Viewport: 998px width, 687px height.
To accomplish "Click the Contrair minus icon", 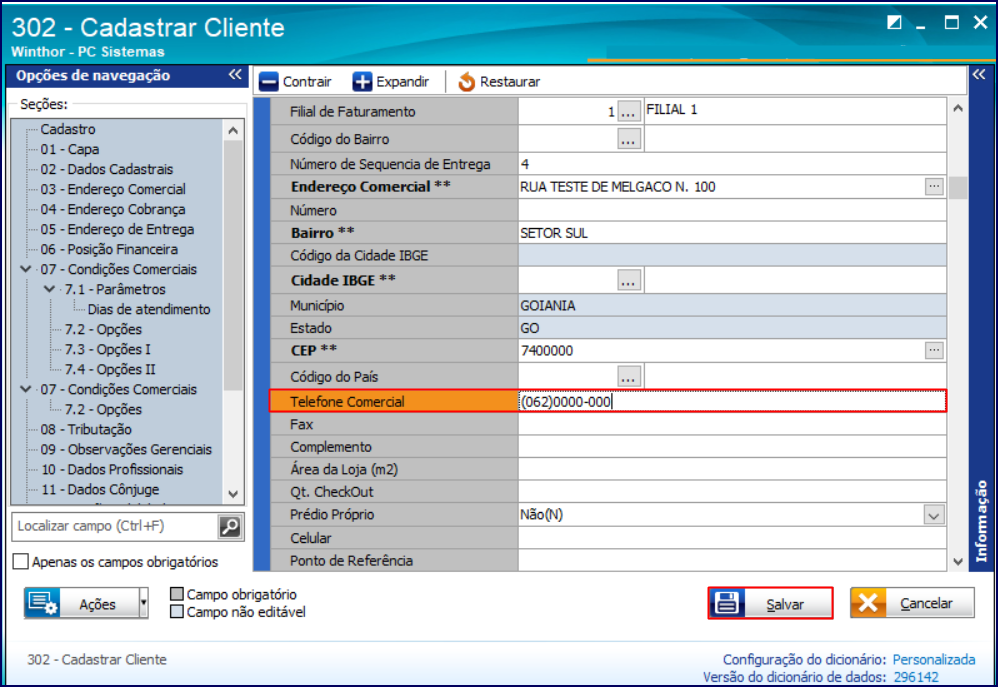I will coord(269,81).
